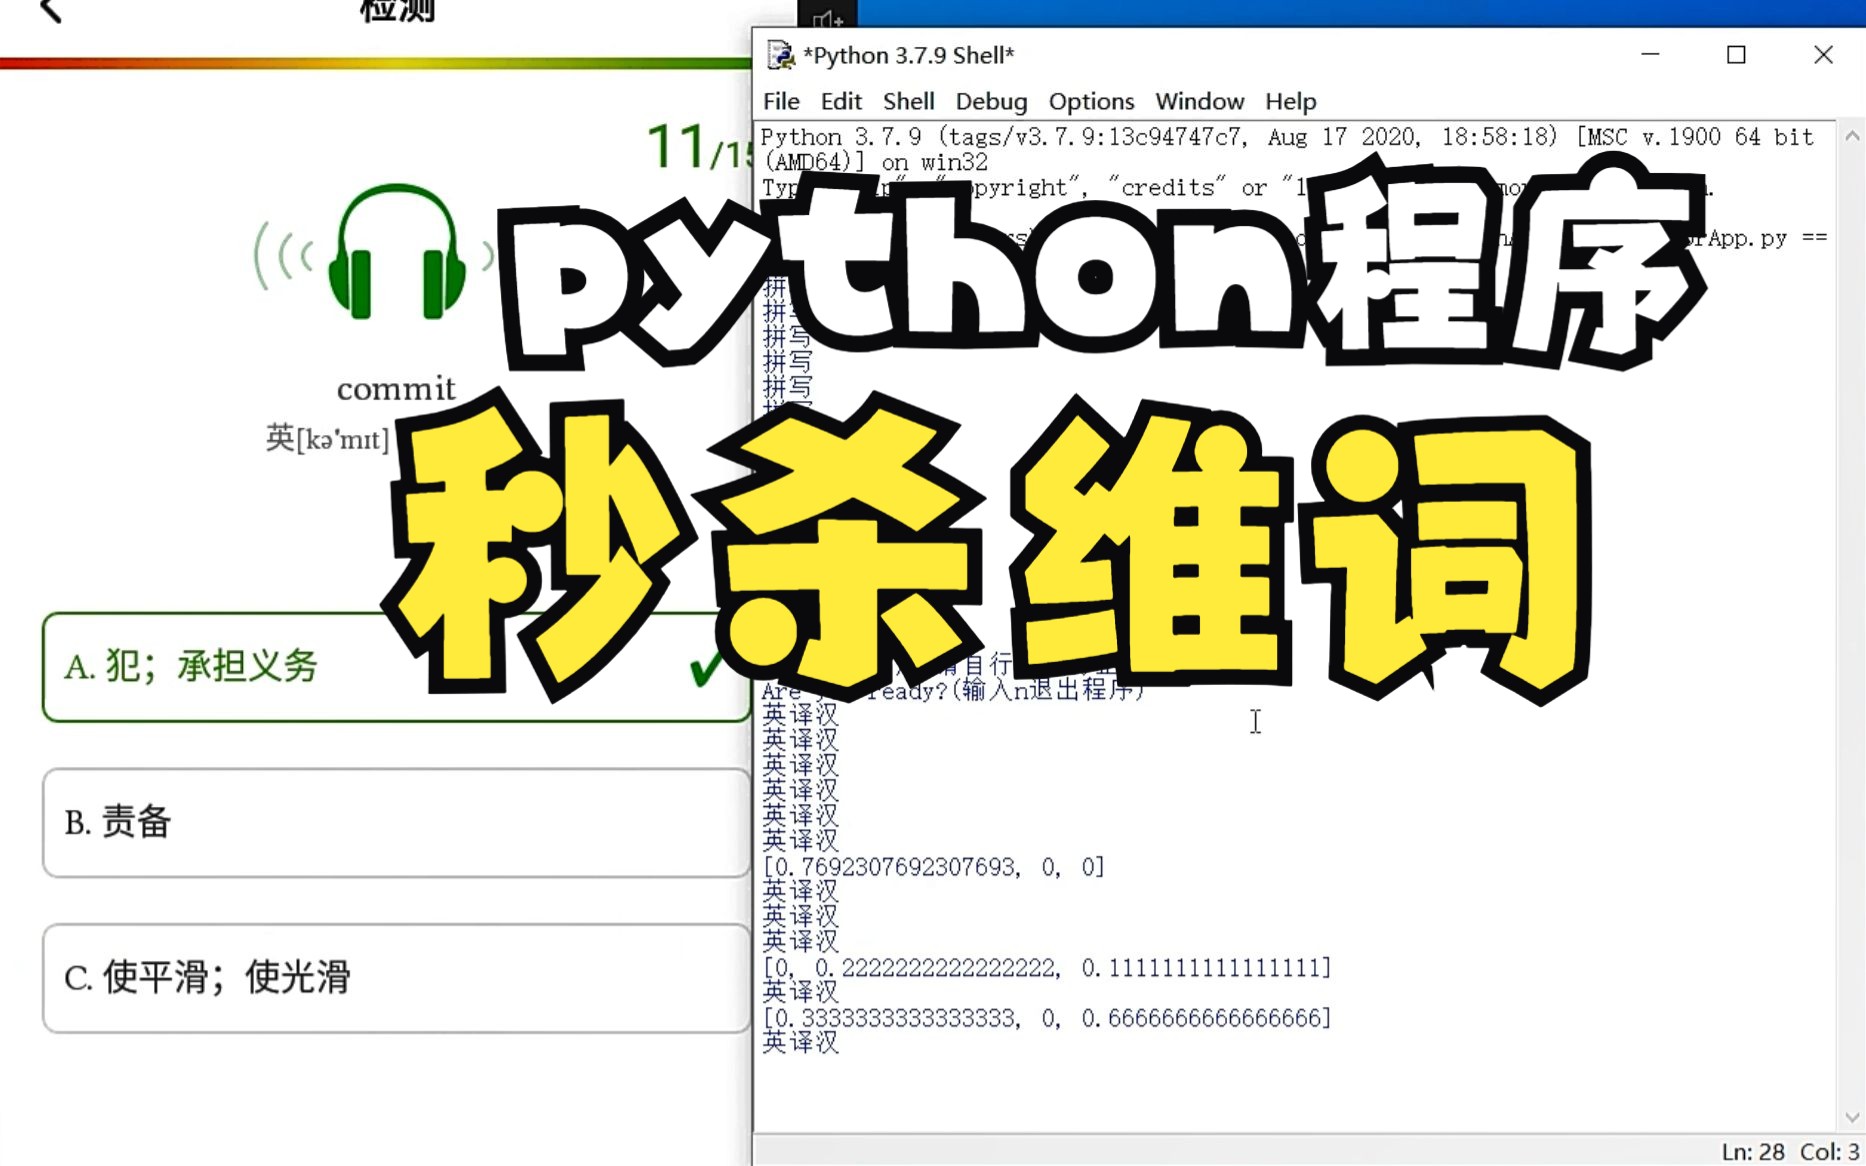Close the Python Shell window

1823,55
